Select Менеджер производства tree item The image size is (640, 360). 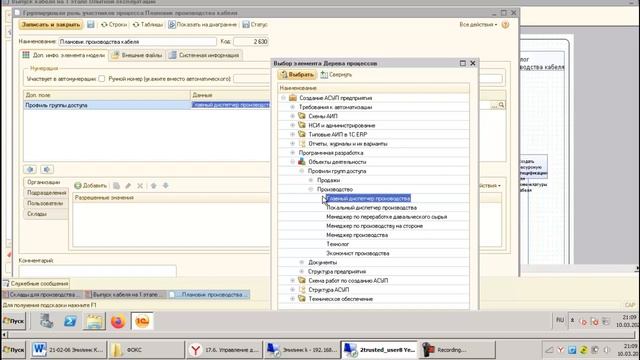[x=357, y=235]
